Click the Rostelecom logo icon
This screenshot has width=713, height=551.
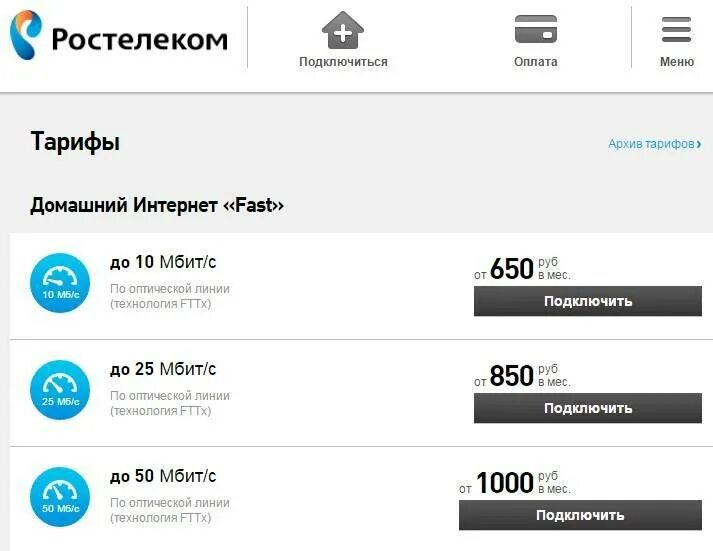coord(26,35)
